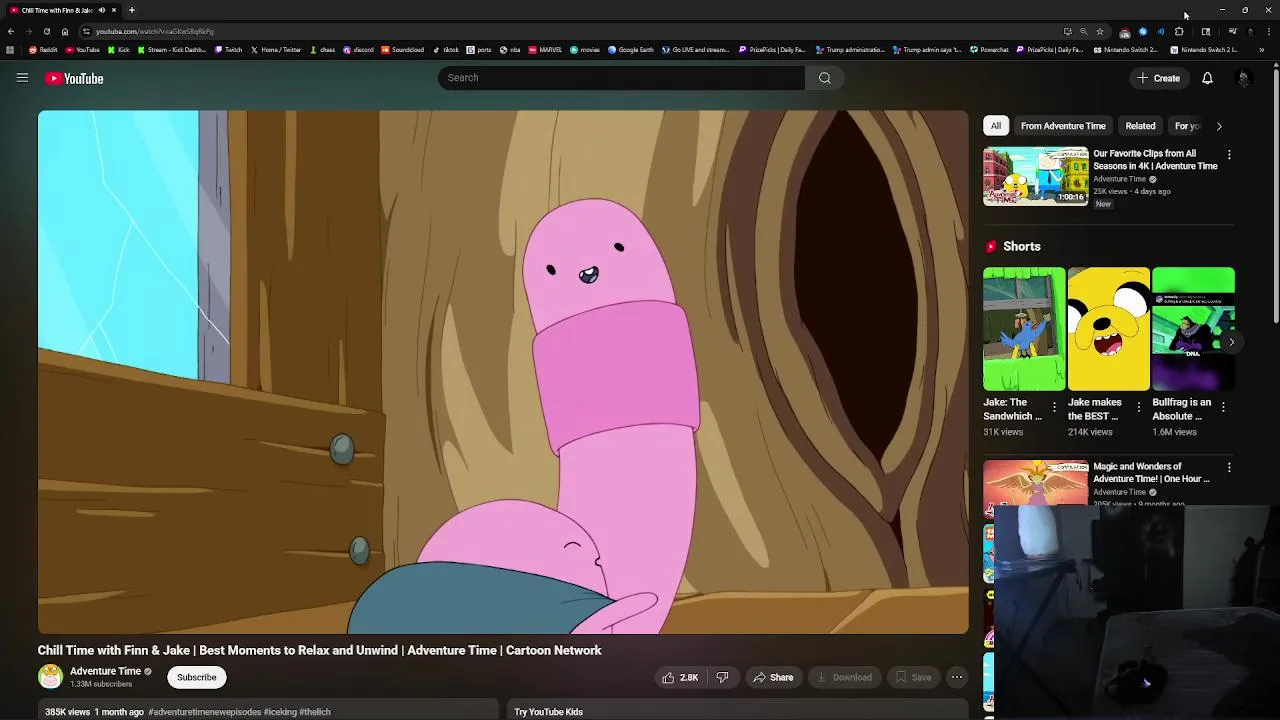This screenshot has width=1280, height=720.
Task: Open the Jake: The Sandwich short thumbnail
Action: pyautogui.click(x=1024, y=329)
